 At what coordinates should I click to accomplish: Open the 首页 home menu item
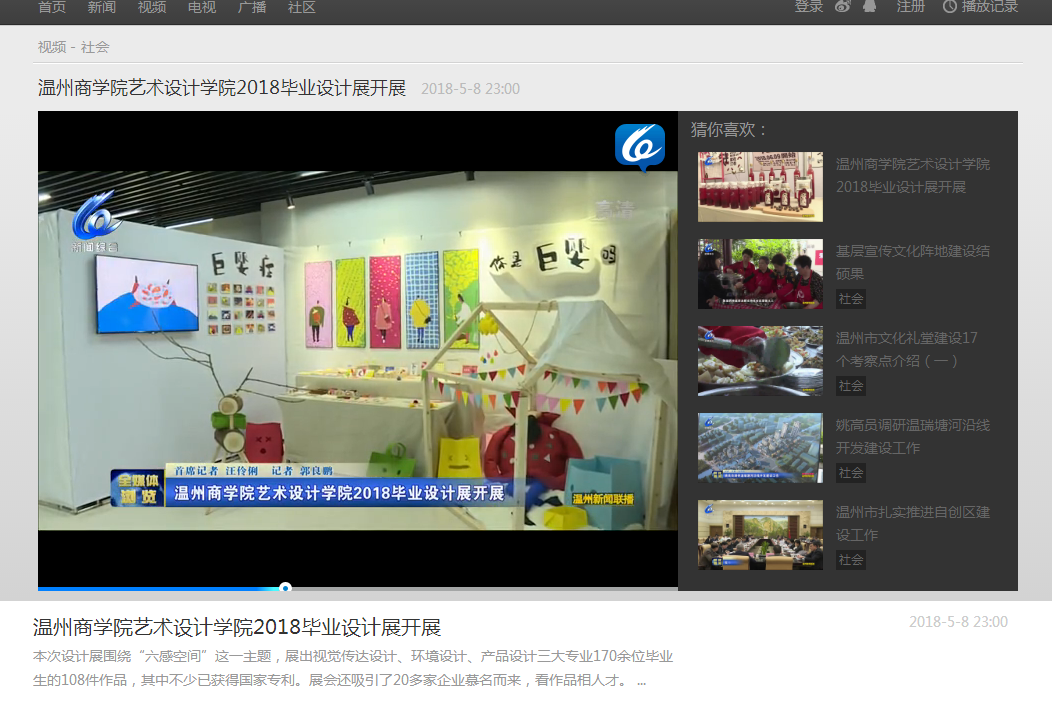click(x=52, y=7)
